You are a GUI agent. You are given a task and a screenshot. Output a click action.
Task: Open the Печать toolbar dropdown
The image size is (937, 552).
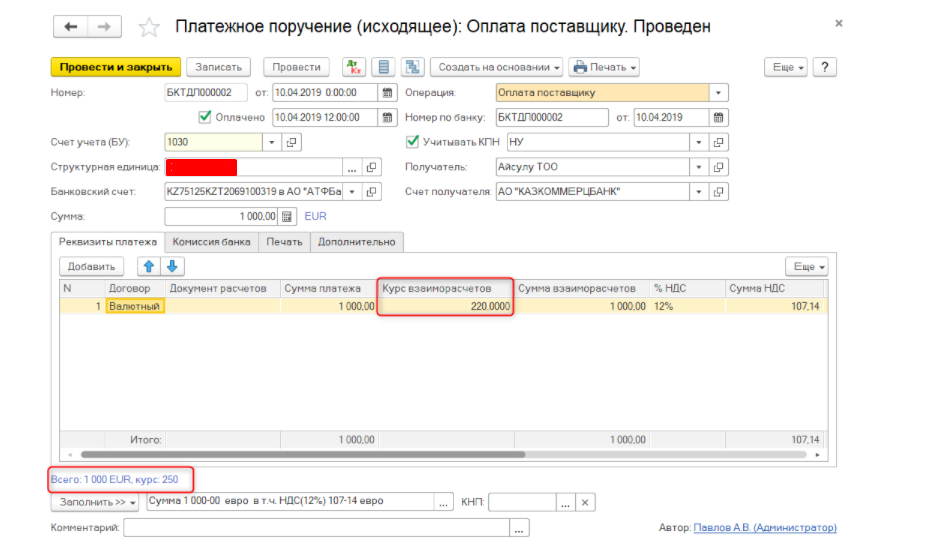[x=604, y=67]
